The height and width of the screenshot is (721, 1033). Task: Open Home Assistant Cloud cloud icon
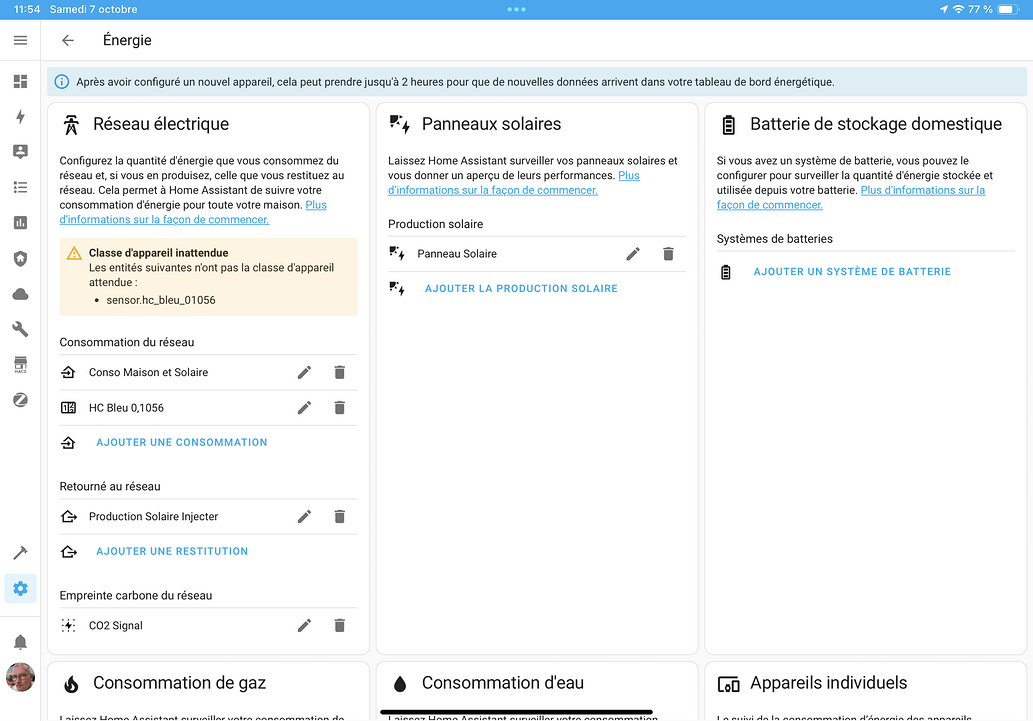pyautogui.click(x=20, y=294)
